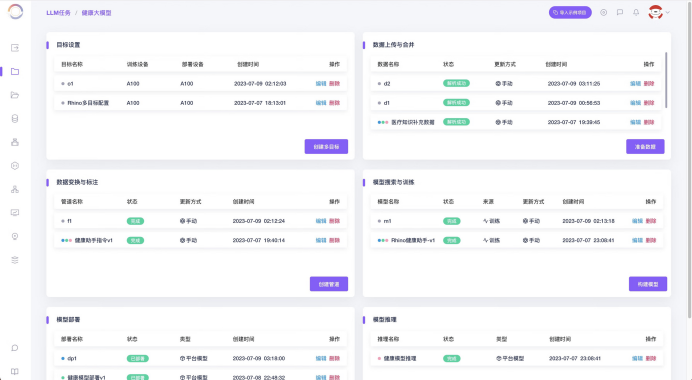Image resolution: width=692 pixels, height=380 pixels.
Task: Select the 健康助手指令v1 pipeline name
Action: pyautogui.click(x=94, y=241)
